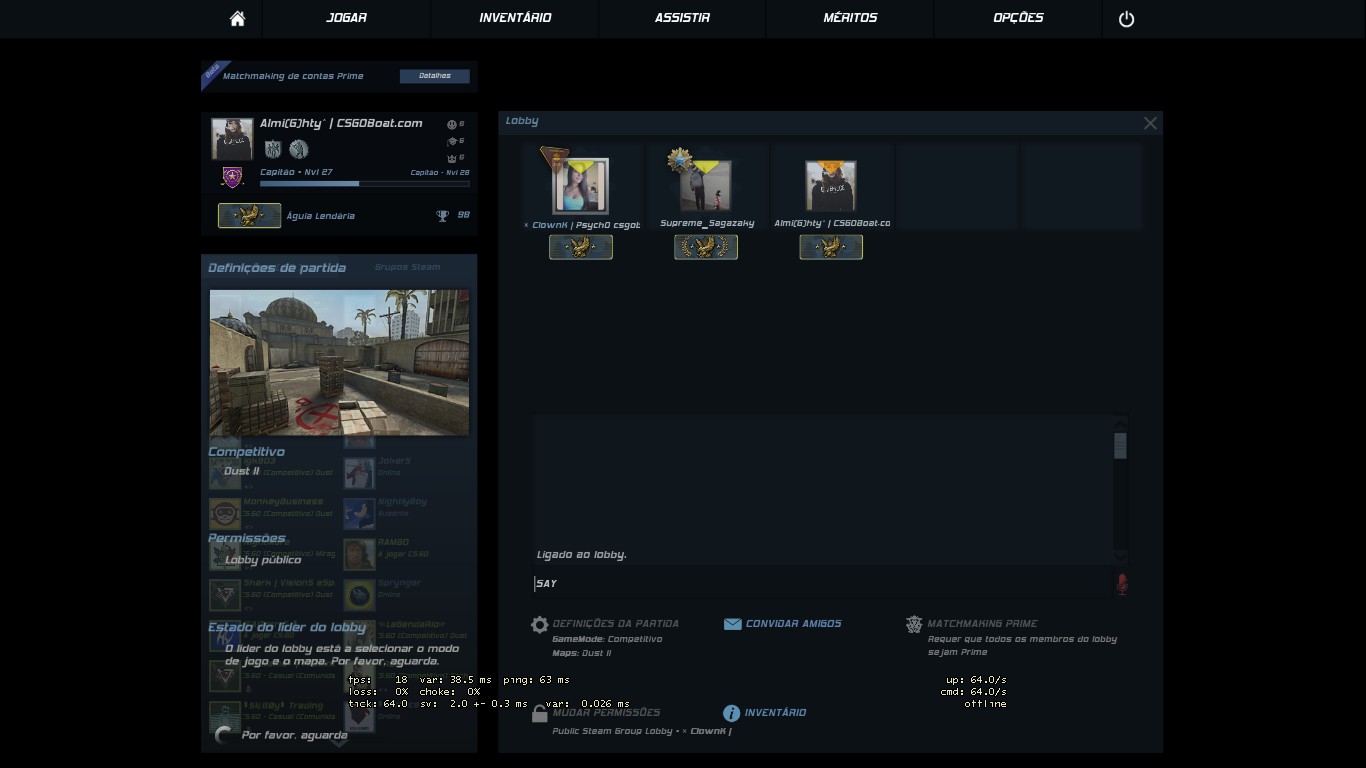The image size is (1366, 768).
Task: Click the rank badge under Almi(G)hty in lobby
Action: pyautogui.click(x=831, y=247)
